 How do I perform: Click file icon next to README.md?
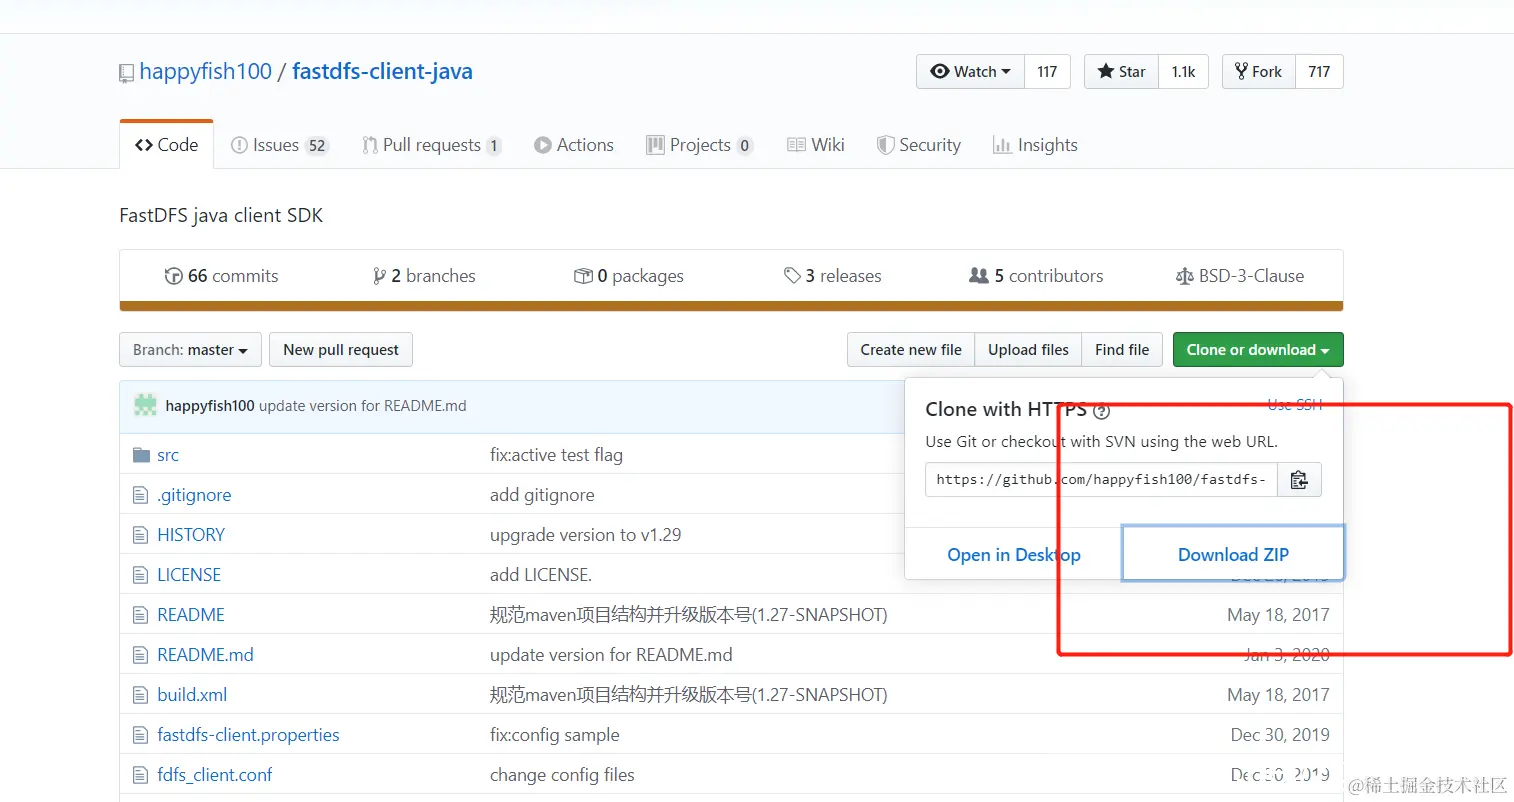point(140,655)
